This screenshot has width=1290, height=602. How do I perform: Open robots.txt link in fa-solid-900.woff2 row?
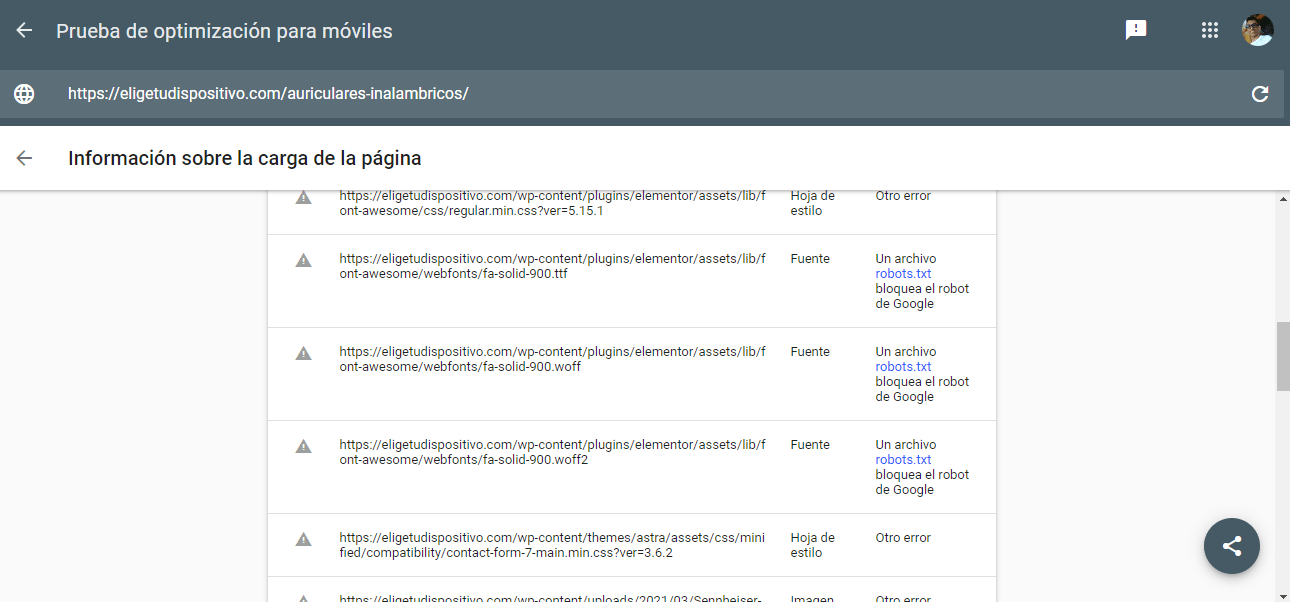click(x=903, y=460)
